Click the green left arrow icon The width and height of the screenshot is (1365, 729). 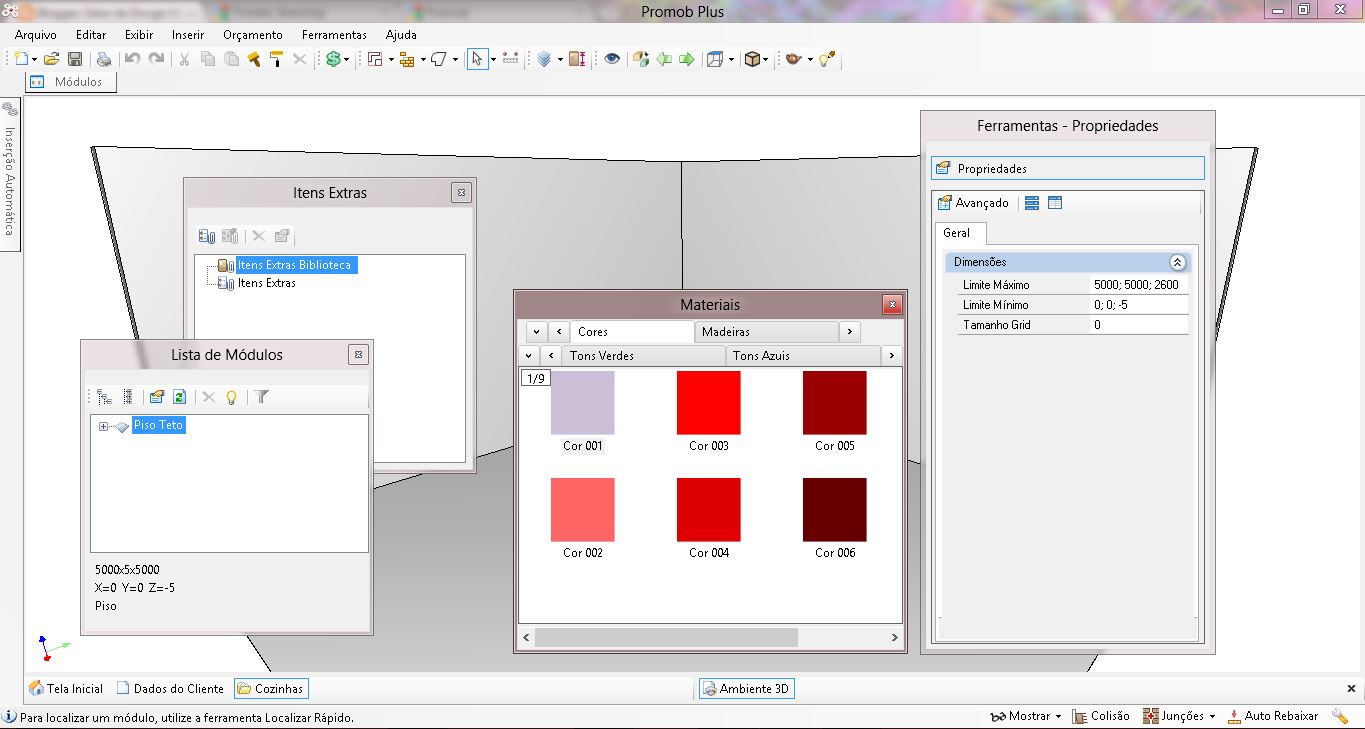click(664, 60)
